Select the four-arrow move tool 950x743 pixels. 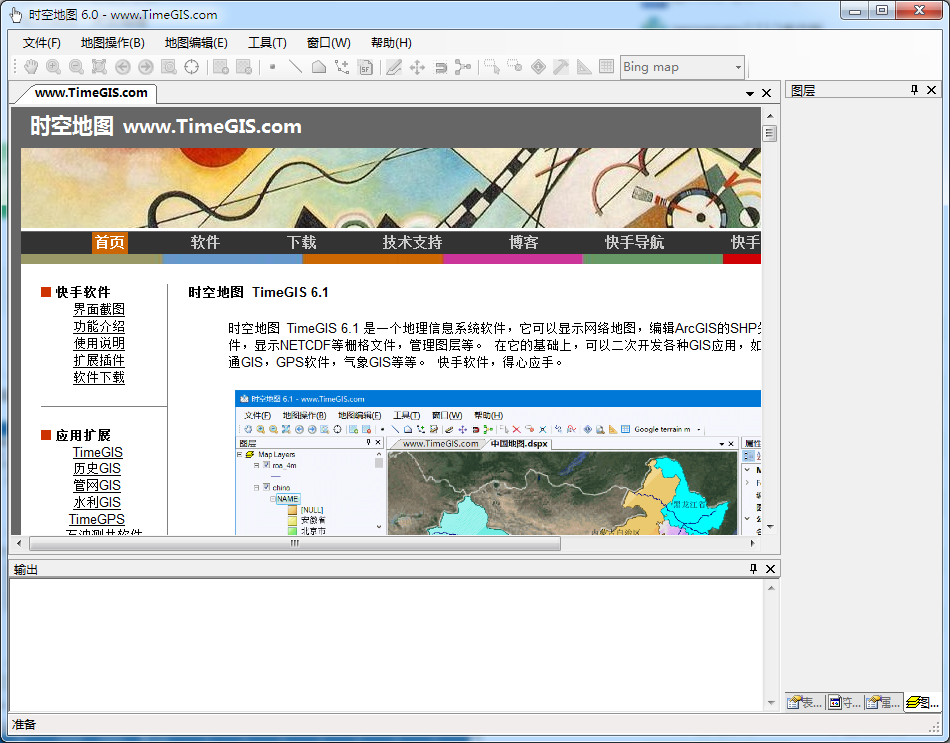tap(417, 67)
